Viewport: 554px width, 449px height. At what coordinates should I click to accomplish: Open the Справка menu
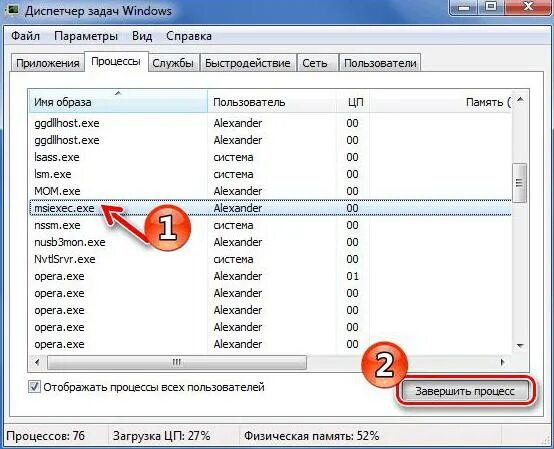point(189,36)
